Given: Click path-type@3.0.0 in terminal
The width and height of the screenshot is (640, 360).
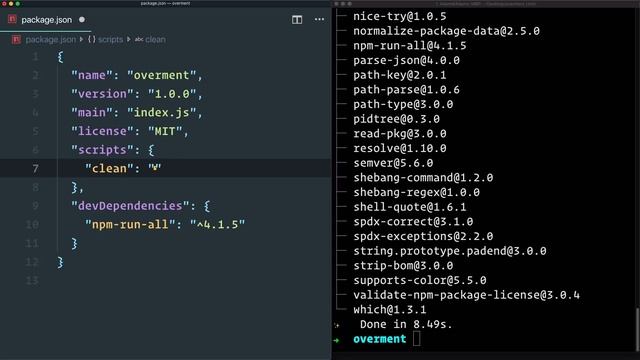Looking at the screenshot, I should (x=403, y=104).
